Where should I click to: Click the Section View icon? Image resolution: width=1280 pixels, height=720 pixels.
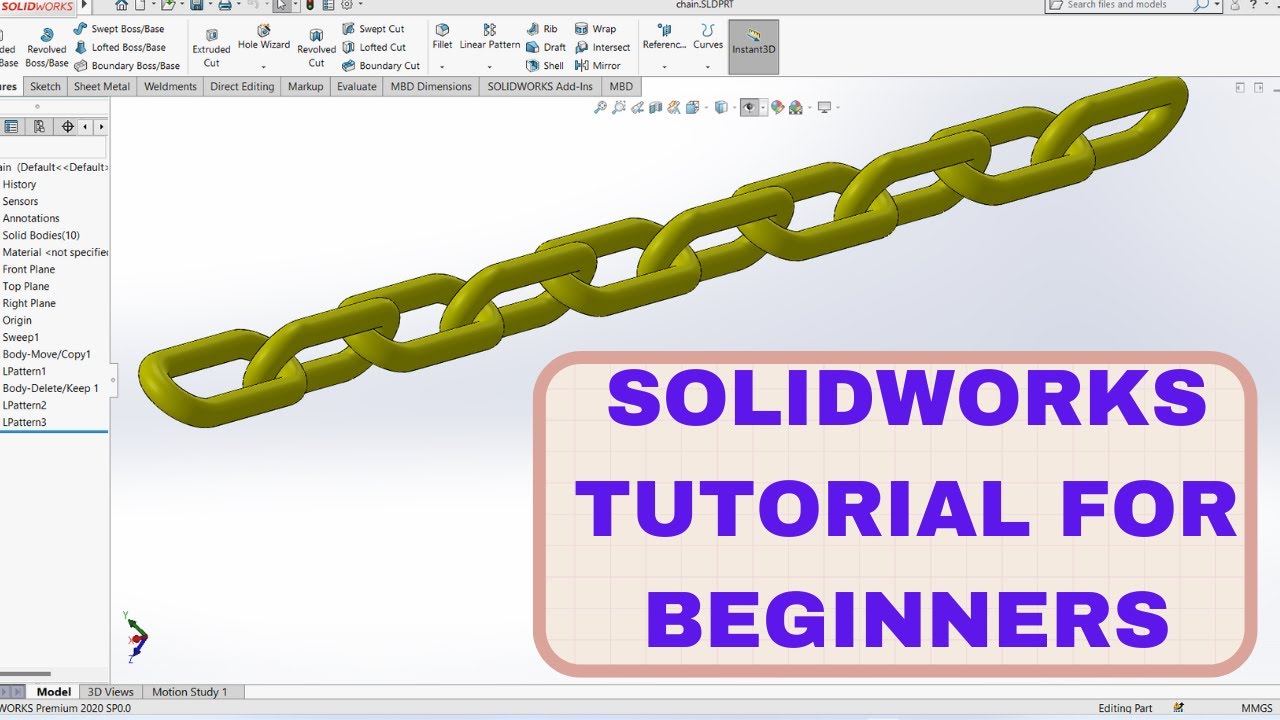click(655, 107)
